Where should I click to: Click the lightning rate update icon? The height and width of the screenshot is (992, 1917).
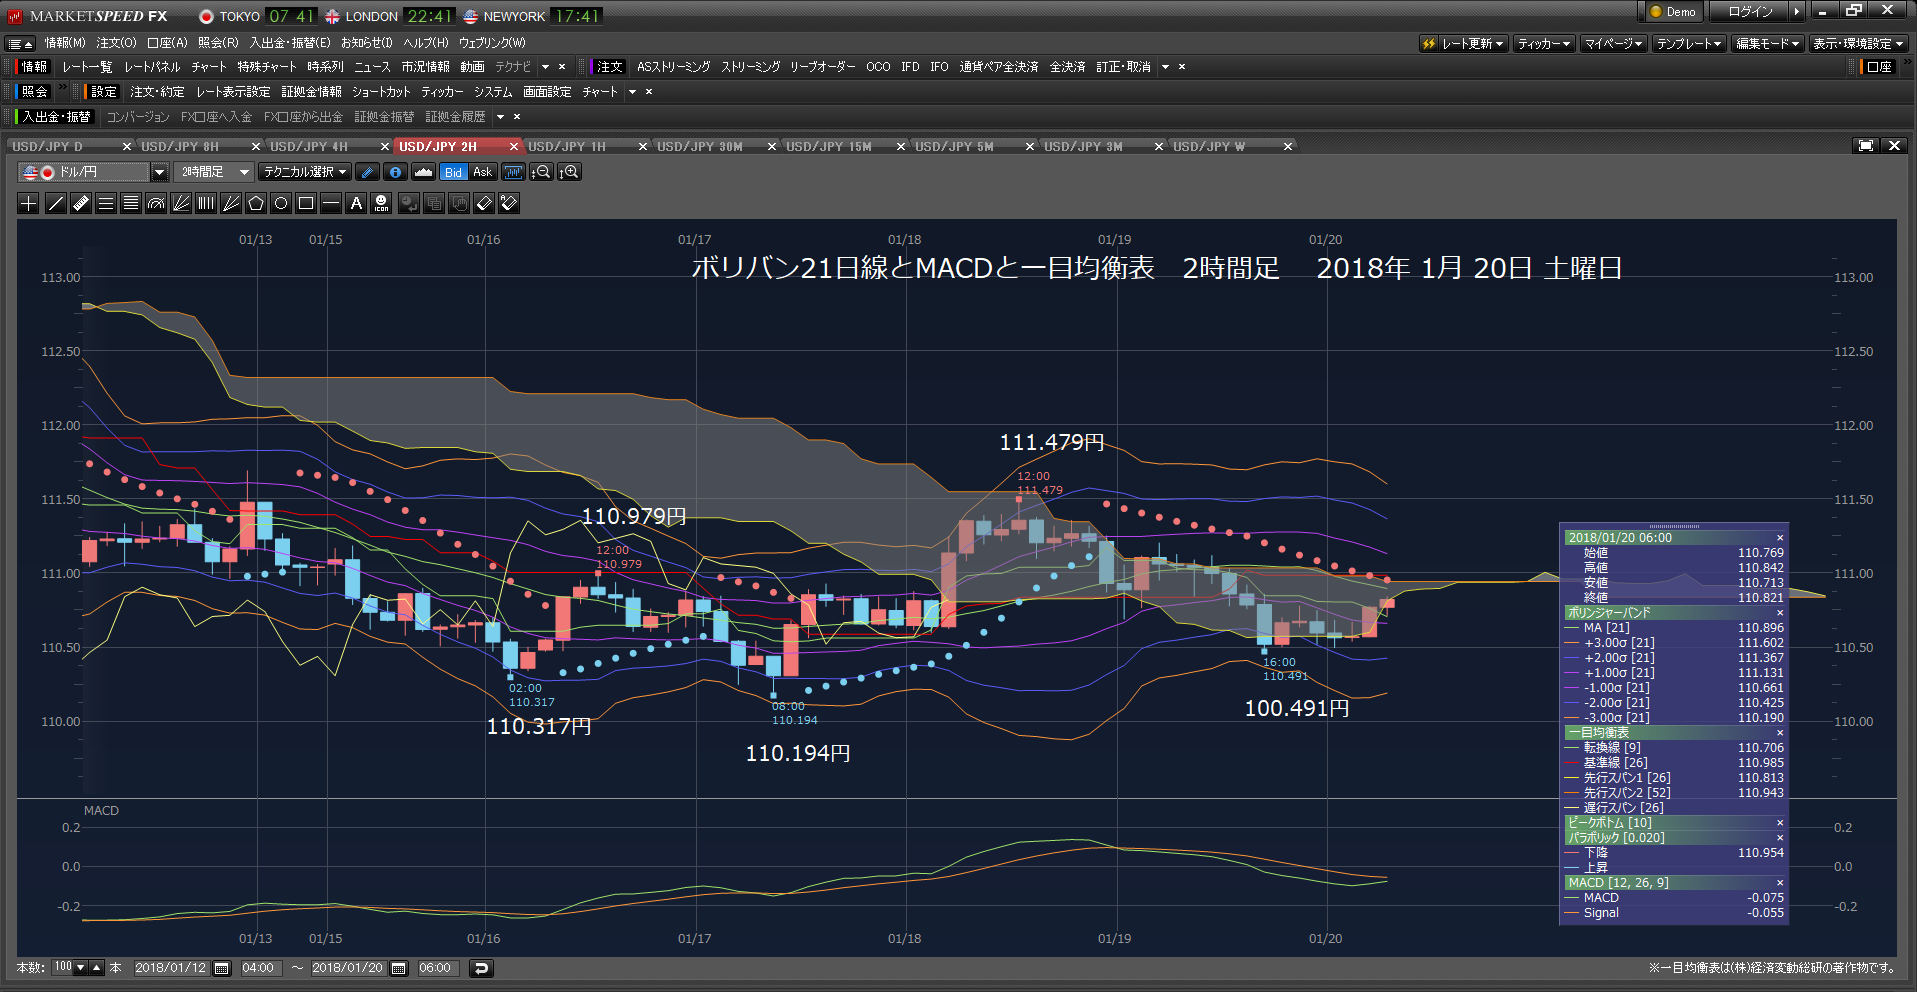[1429, 44]
